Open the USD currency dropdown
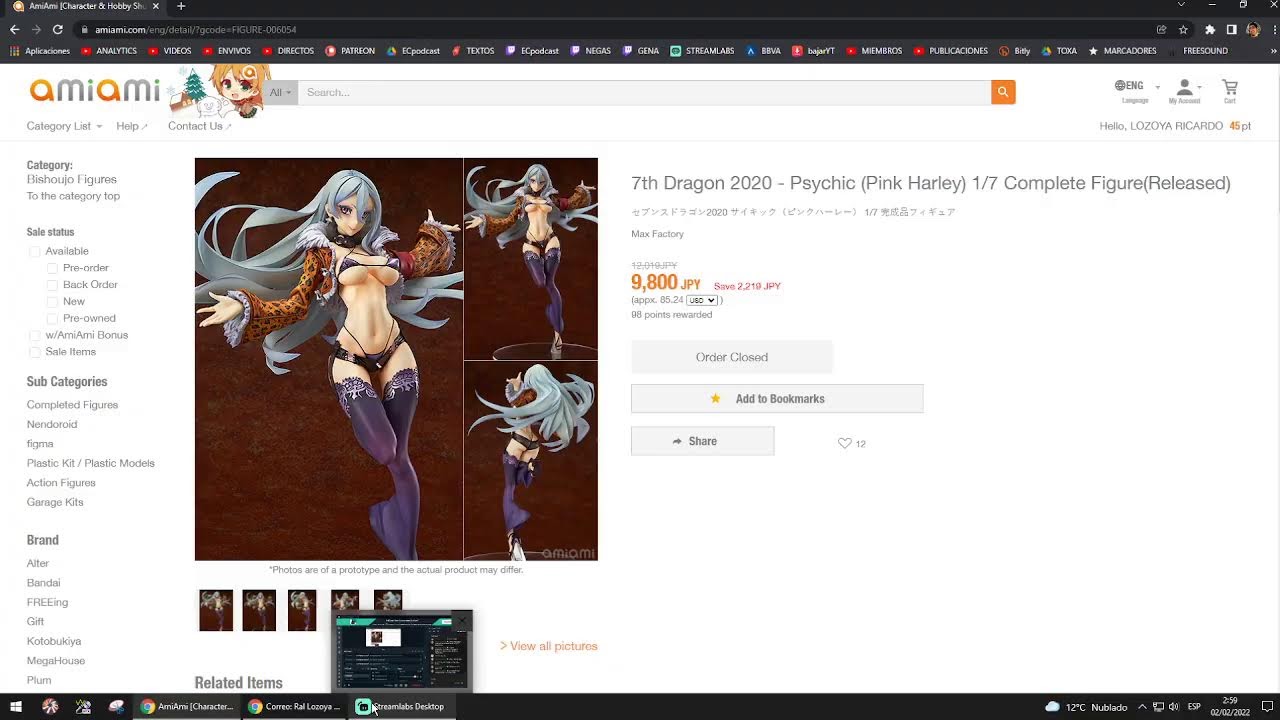1280x720 pixels. 702,300
